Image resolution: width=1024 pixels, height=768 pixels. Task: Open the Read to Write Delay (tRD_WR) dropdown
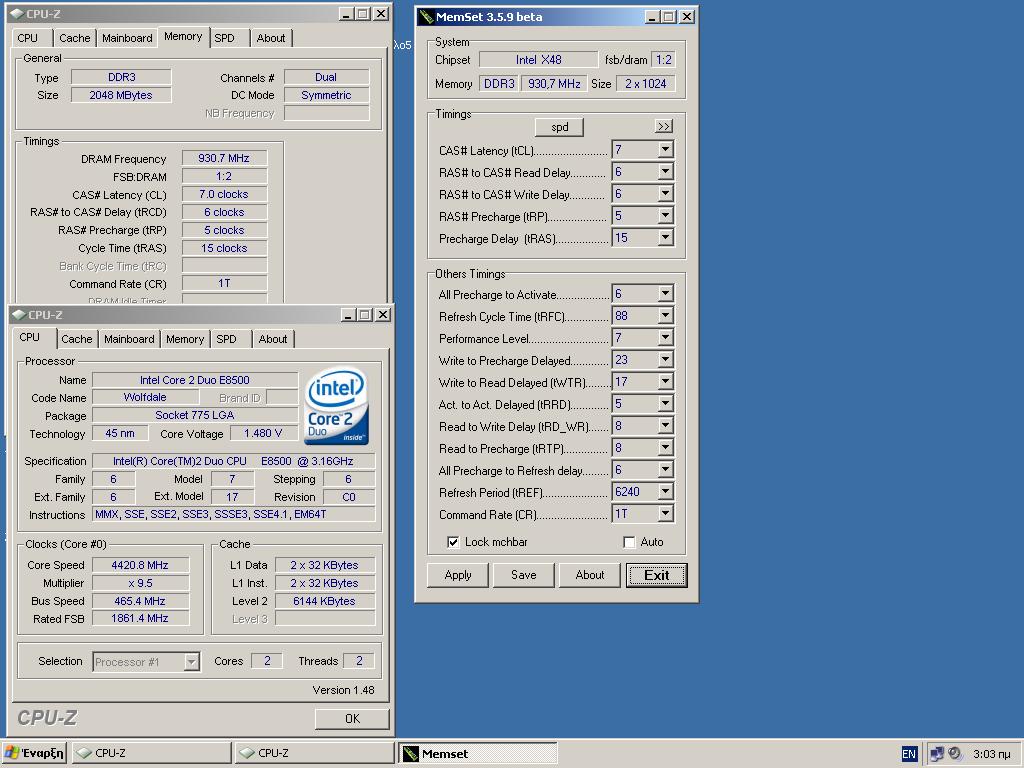coord(665,426)
